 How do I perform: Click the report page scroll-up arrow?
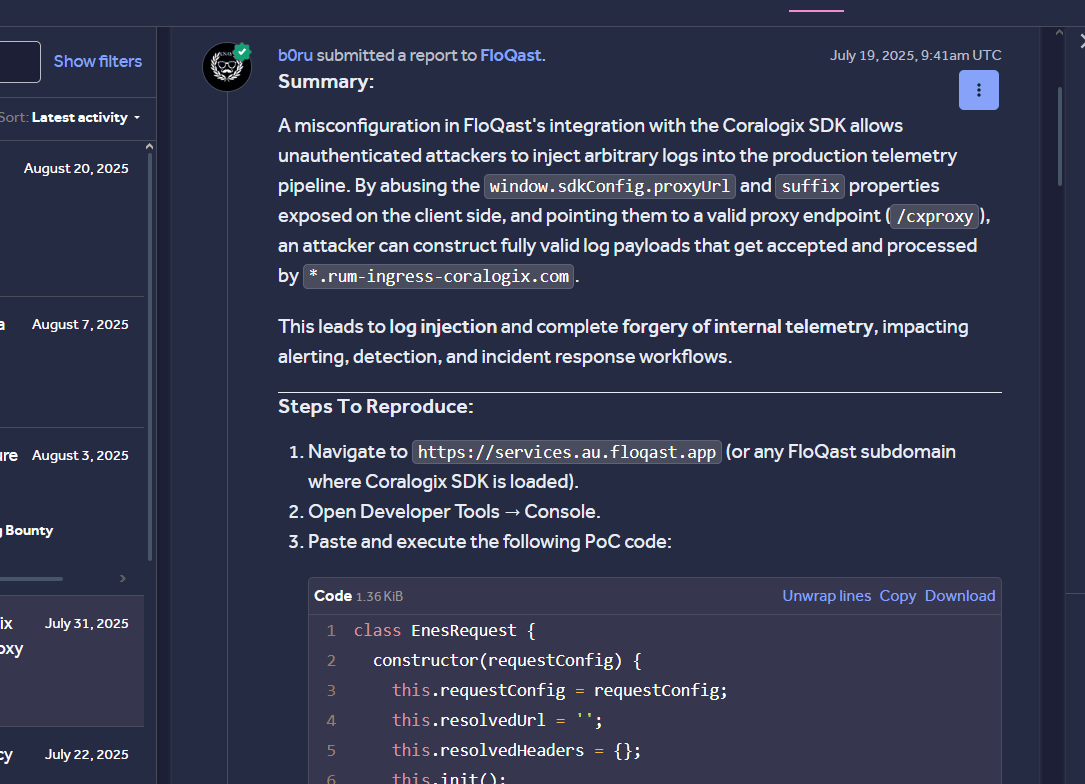[1059, 33]
